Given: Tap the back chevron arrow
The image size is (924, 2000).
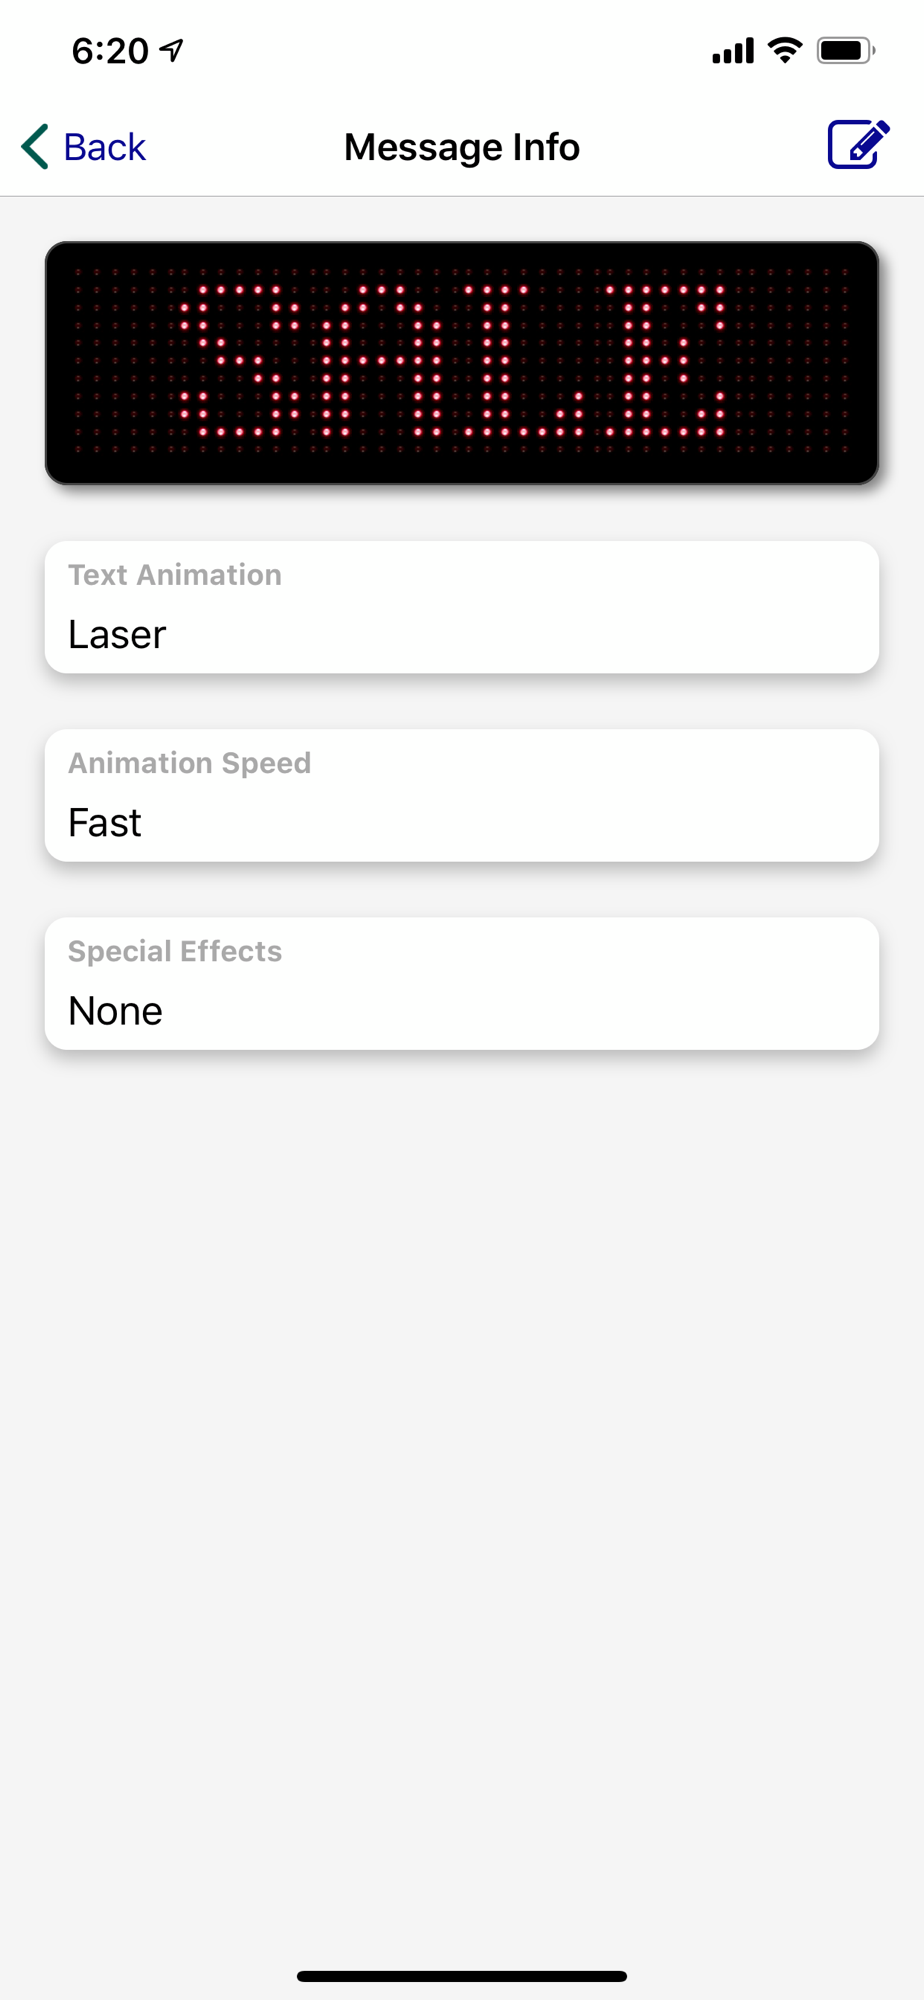Looking at the screenshot, I should pos(35,147).
